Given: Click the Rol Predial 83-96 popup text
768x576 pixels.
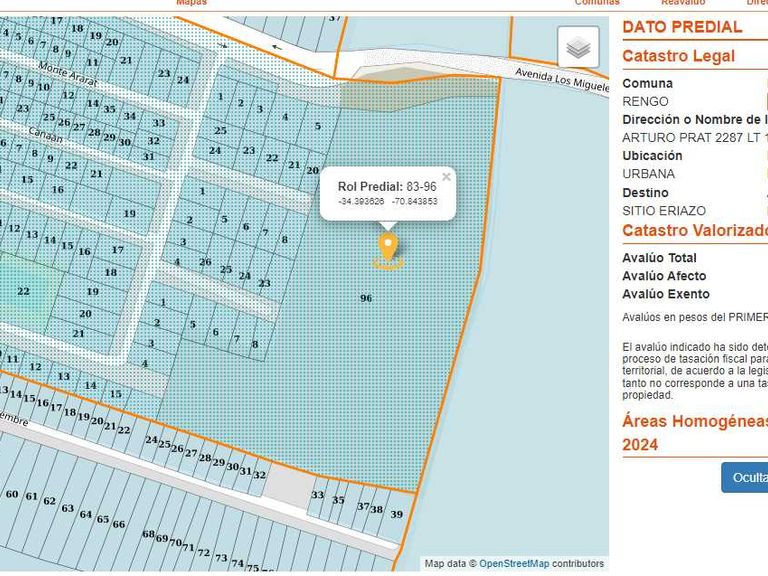Looking at the screenshot, I should [x=387, y=186].
